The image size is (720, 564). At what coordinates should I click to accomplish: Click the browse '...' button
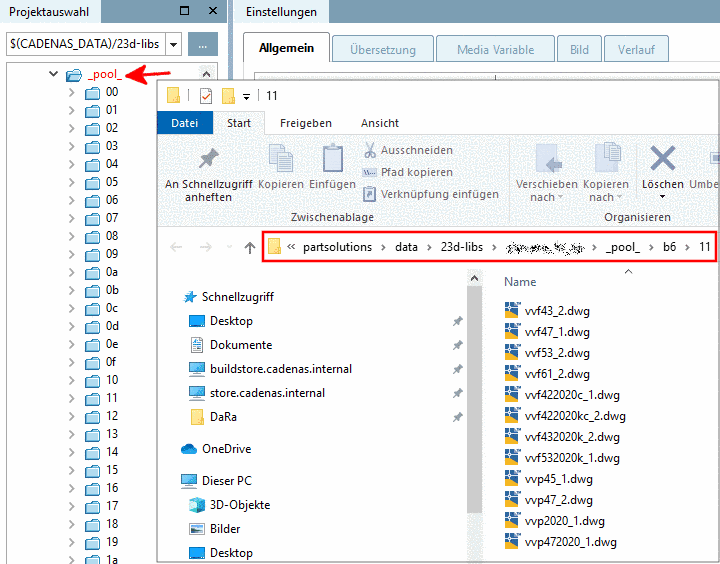click(x=202, y=45)
